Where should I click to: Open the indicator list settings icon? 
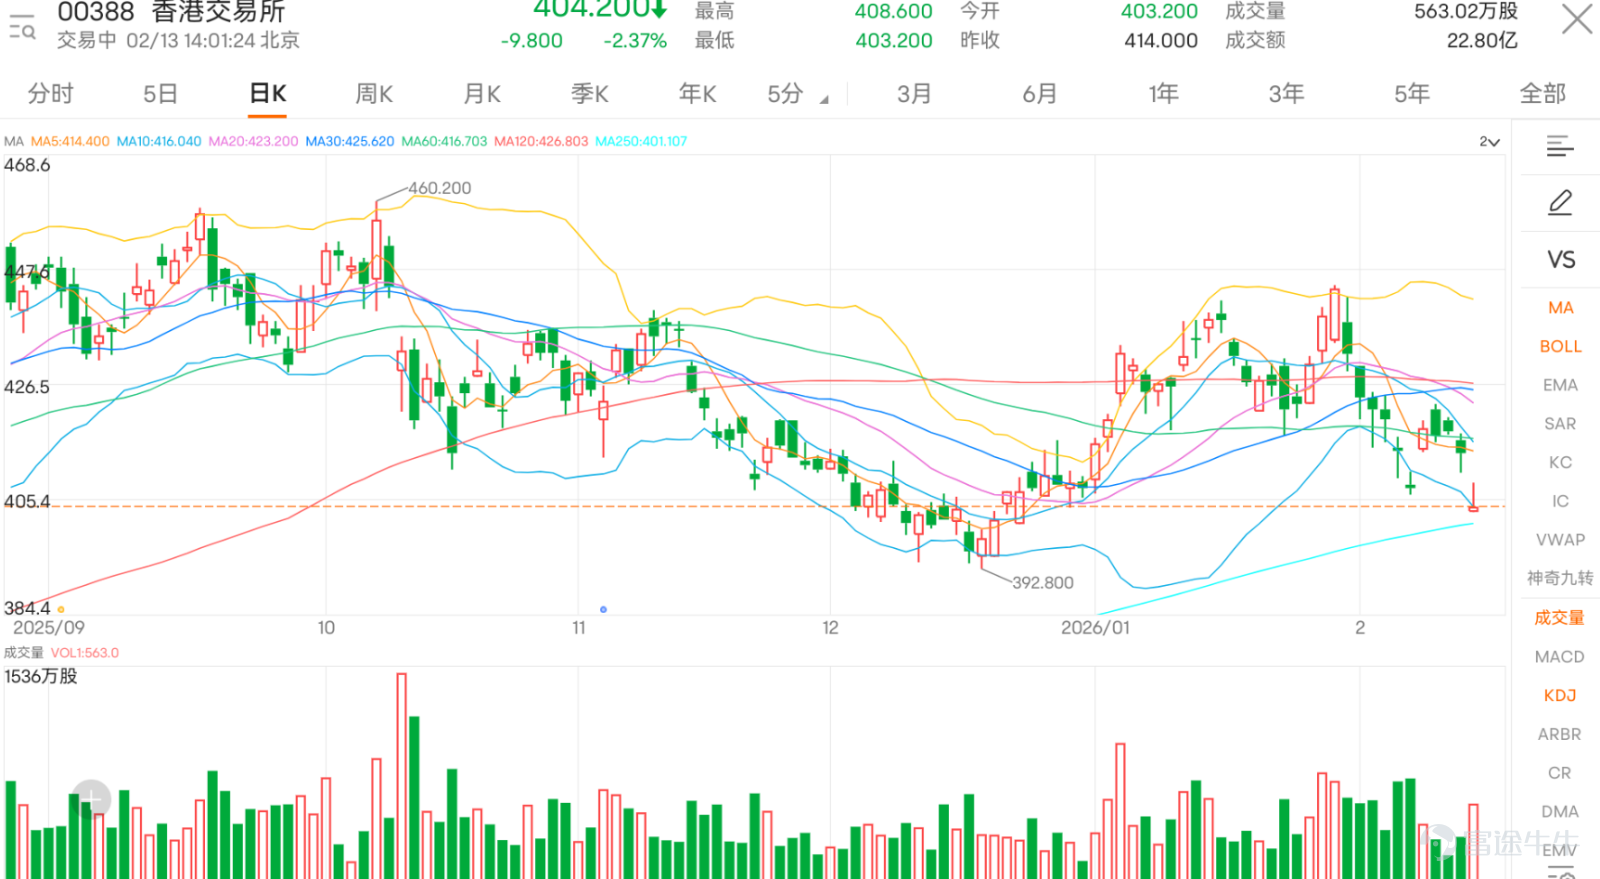[1560, 147]
